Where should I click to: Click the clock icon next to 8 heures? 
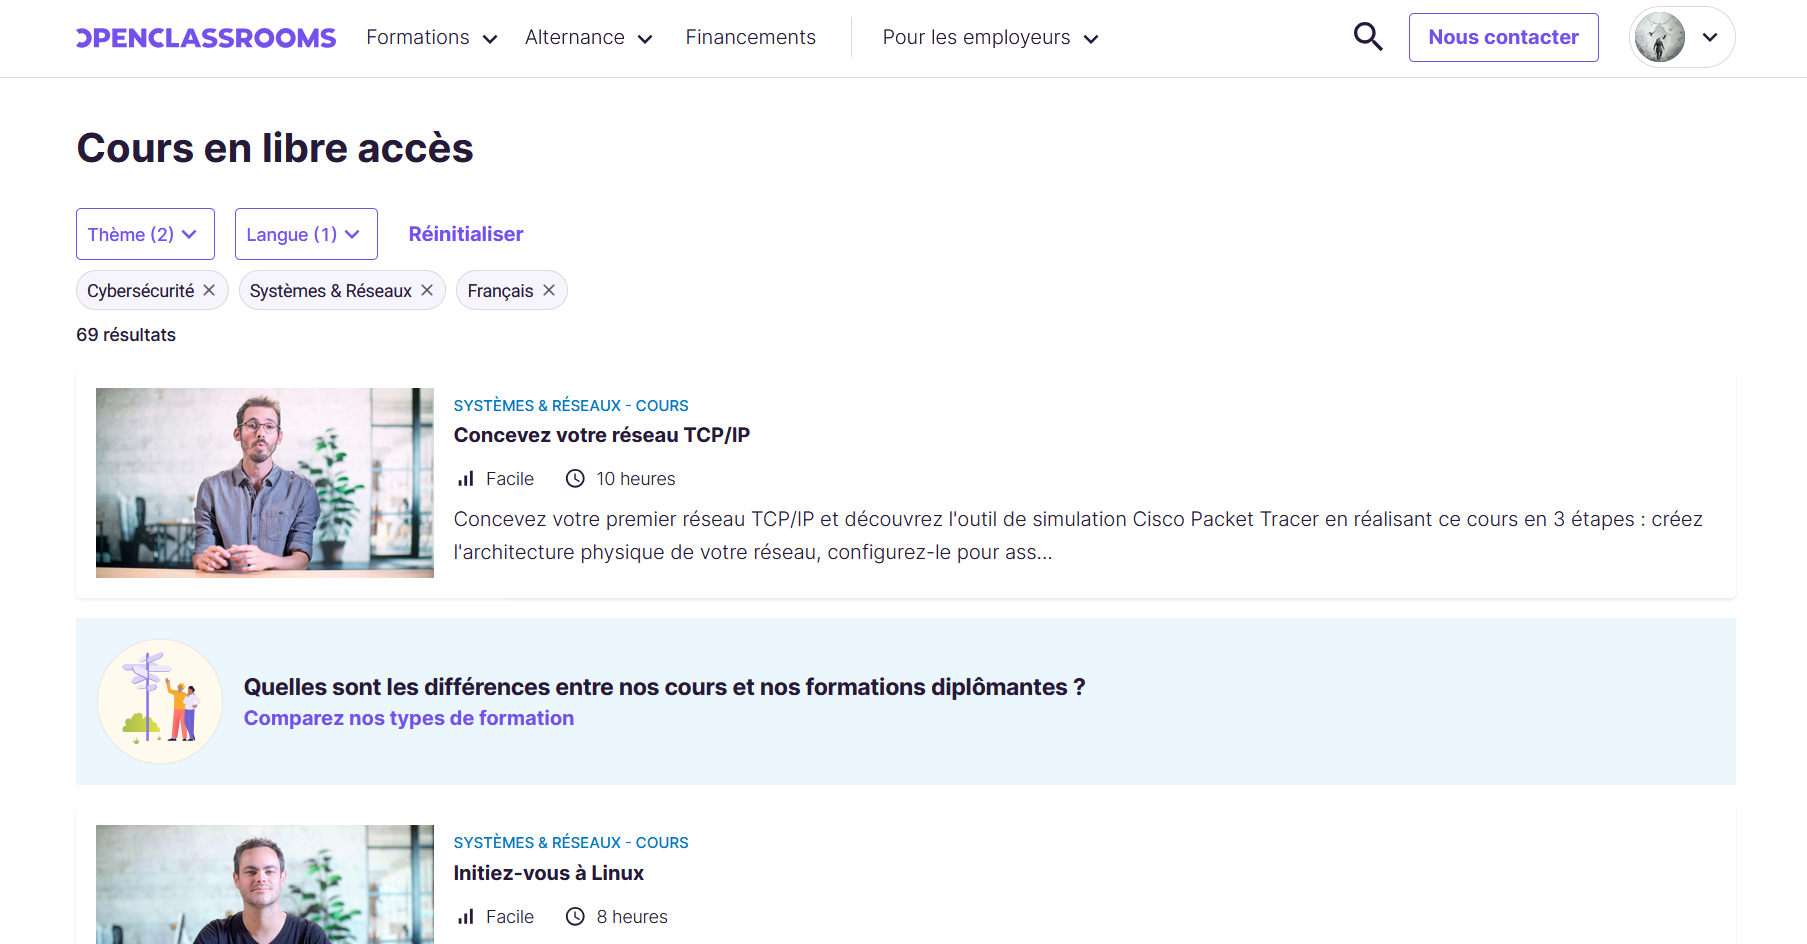574,916
